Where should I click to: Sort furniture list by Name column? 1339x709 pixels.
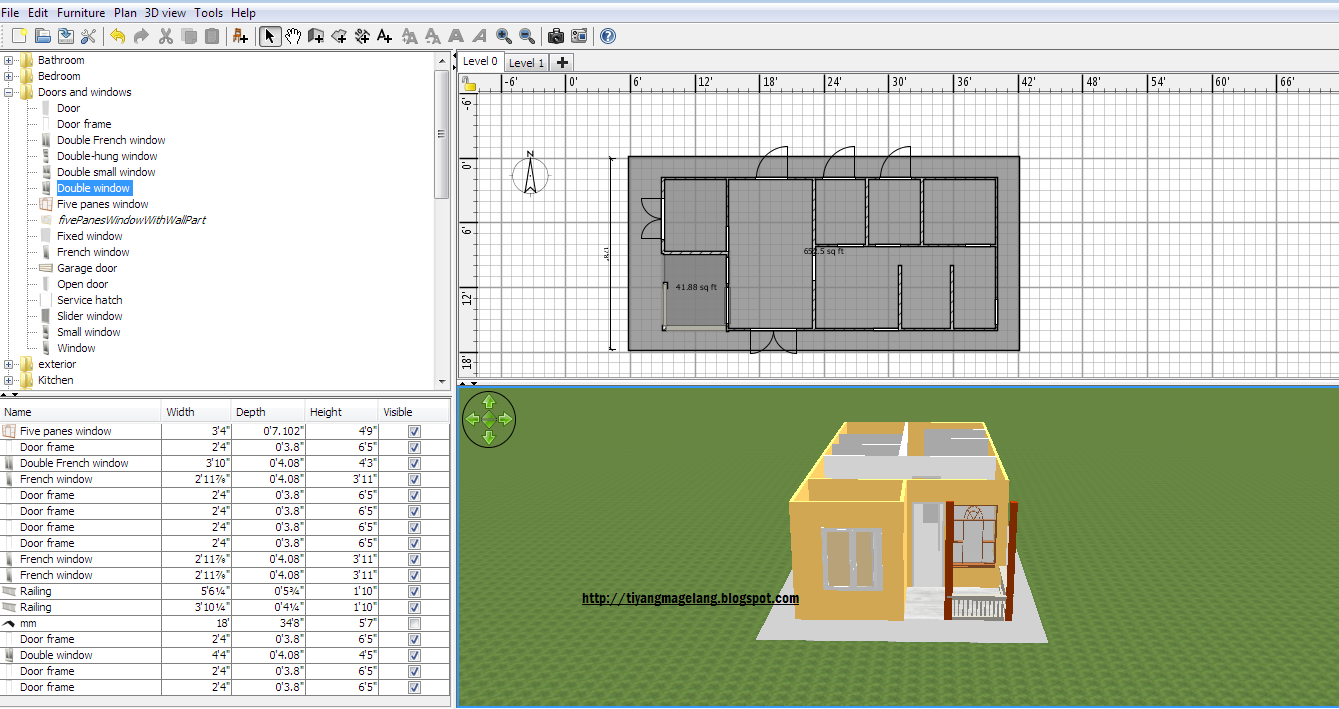point(81,412)
